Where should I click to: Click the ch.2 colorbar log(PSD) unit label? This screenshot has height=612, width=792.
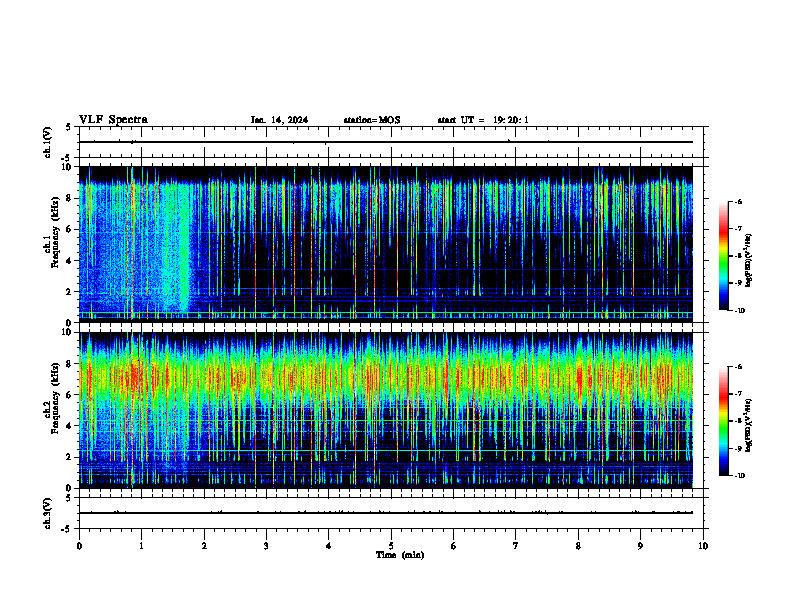click(749, 426)
